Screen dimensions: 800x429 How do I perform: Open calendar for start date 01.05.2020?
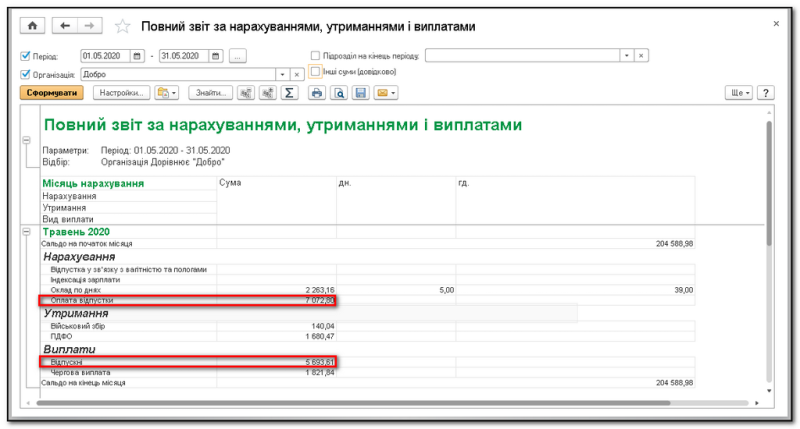(137, 56)
